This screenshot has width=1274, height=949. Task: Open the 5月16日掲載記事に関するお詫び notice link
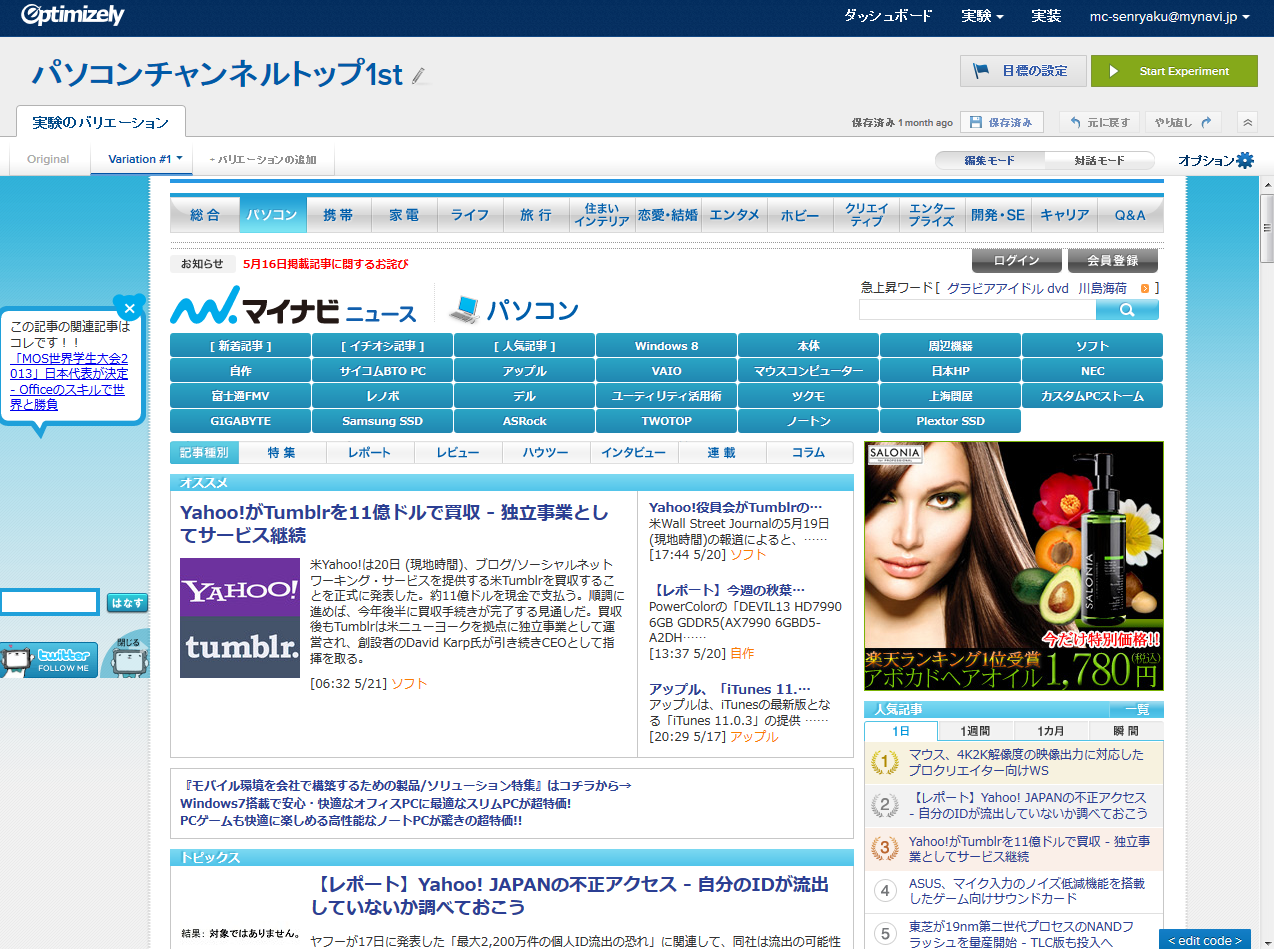[x=325, y=264]
